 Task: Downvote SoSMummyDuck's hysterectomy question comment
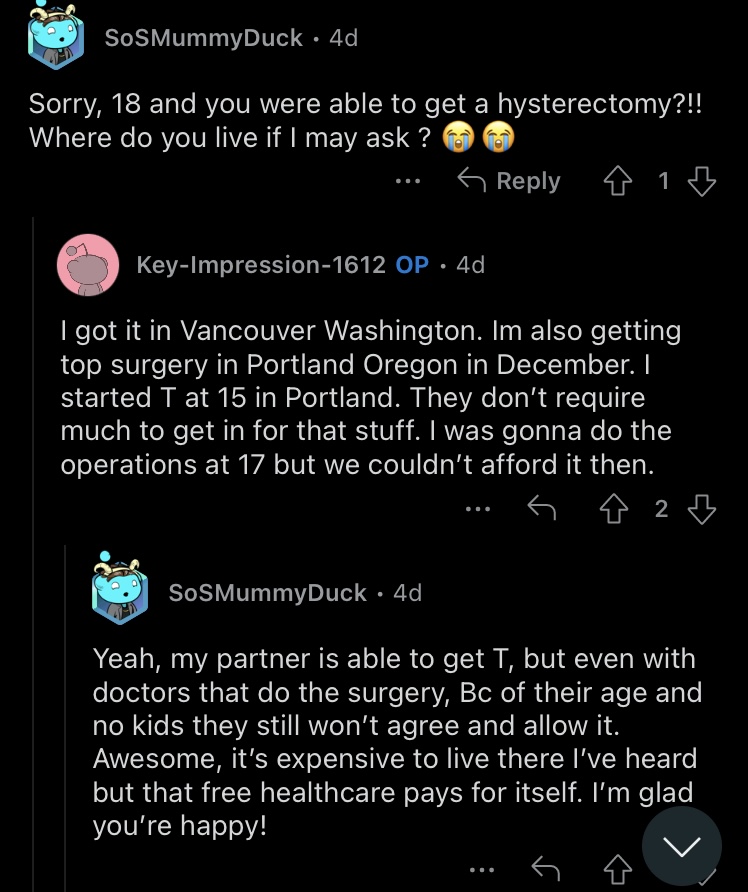[x=701, y=181]
